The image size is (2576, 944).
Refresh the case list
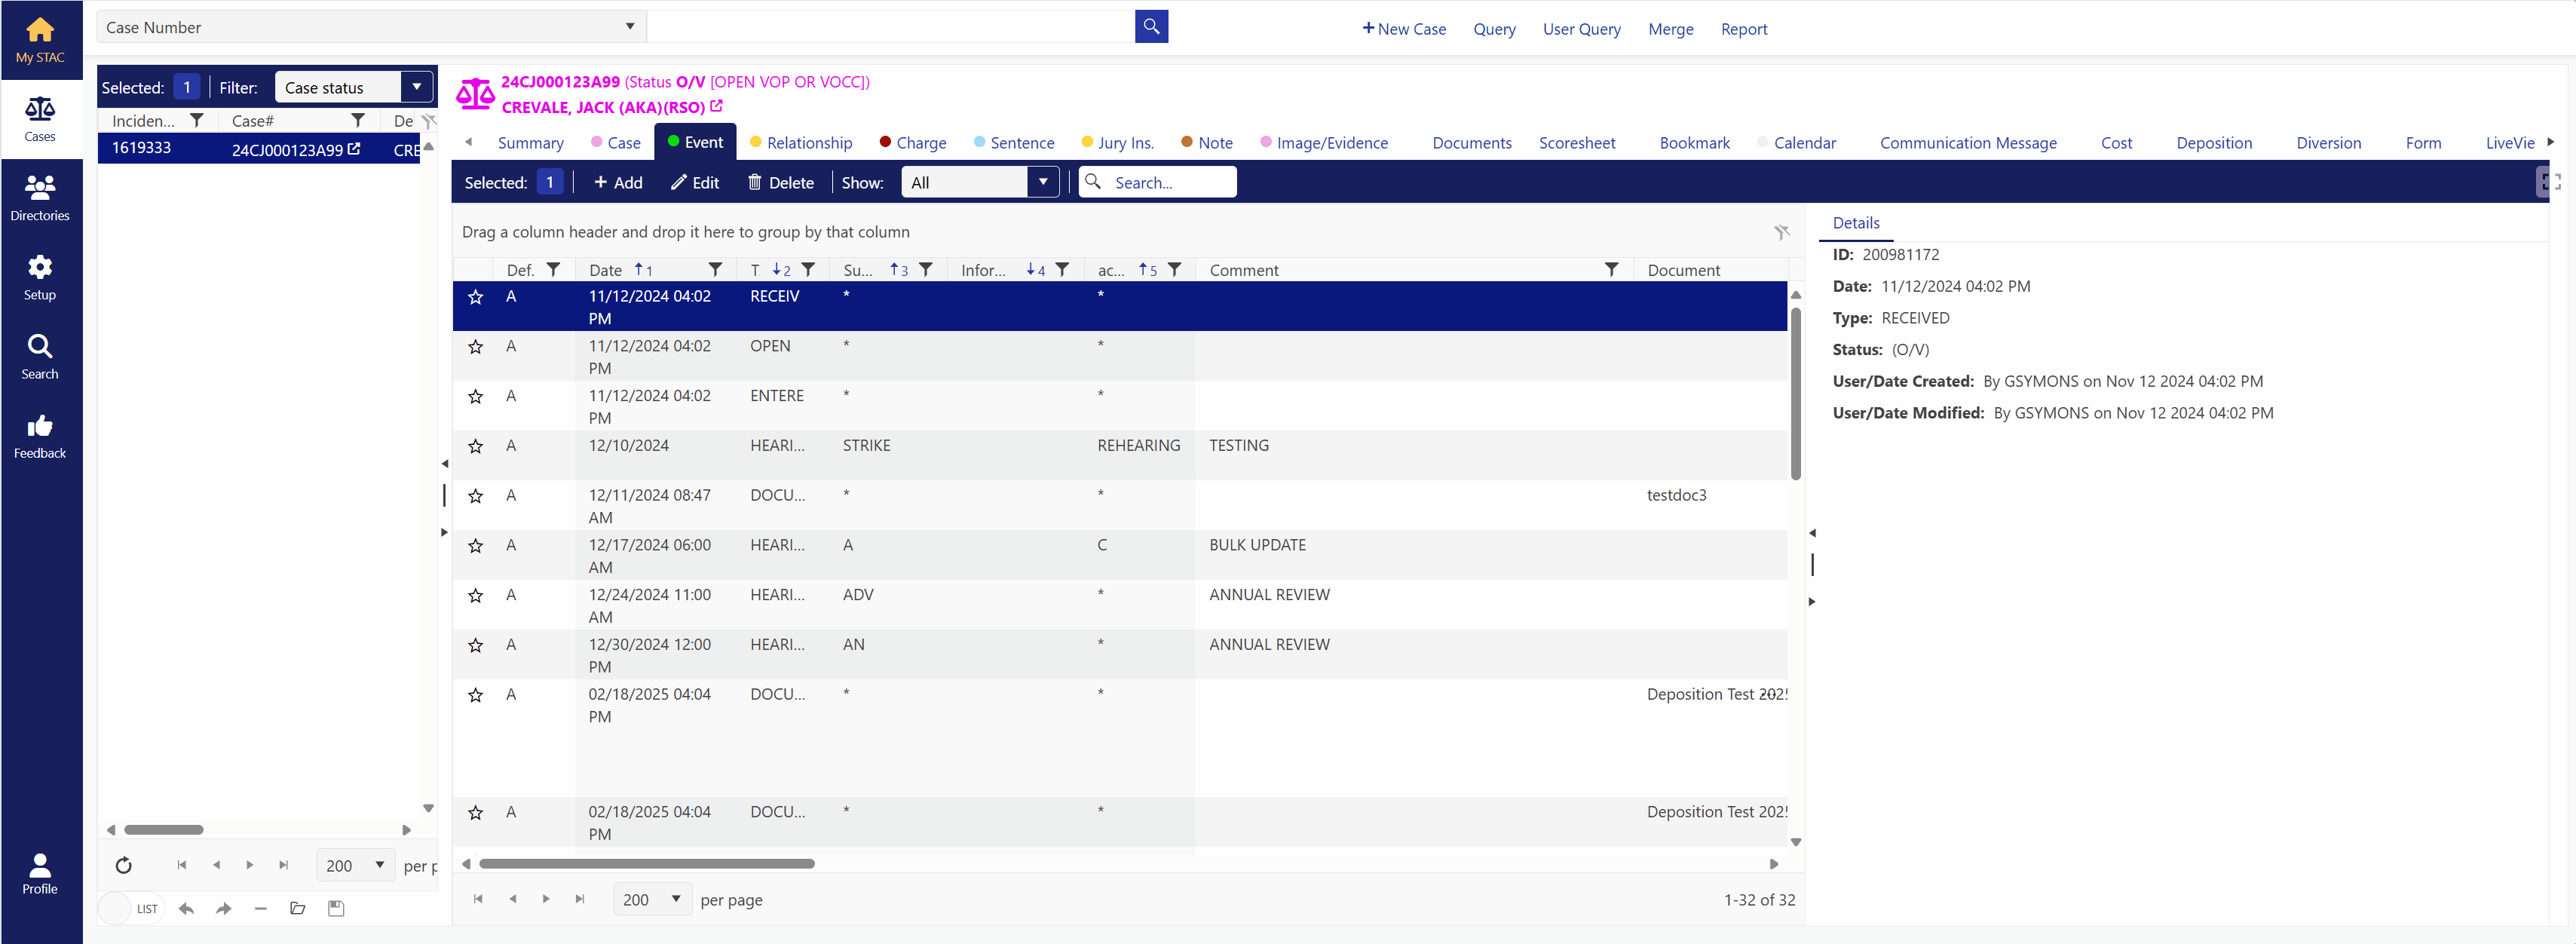(124, 865)
